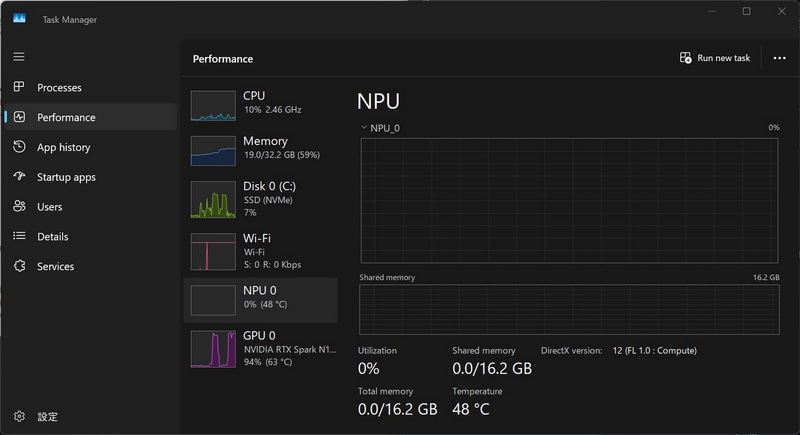
Task: Minimize the Task Manager window
Action: [x=712, y=11]
